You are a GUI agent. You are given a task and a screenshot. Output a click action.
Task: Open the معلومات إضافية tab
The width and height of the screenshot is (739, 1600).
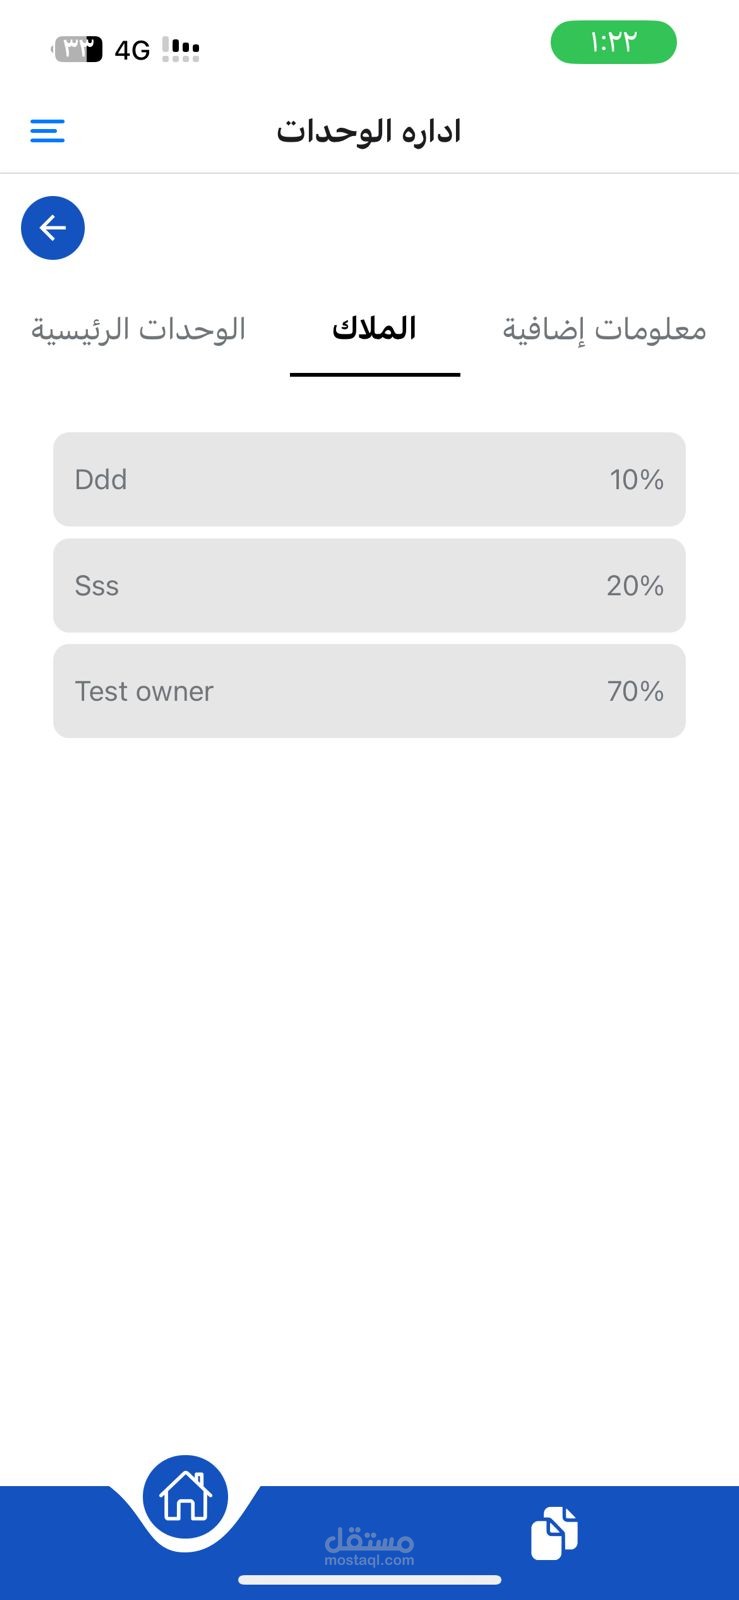(604, 329)
